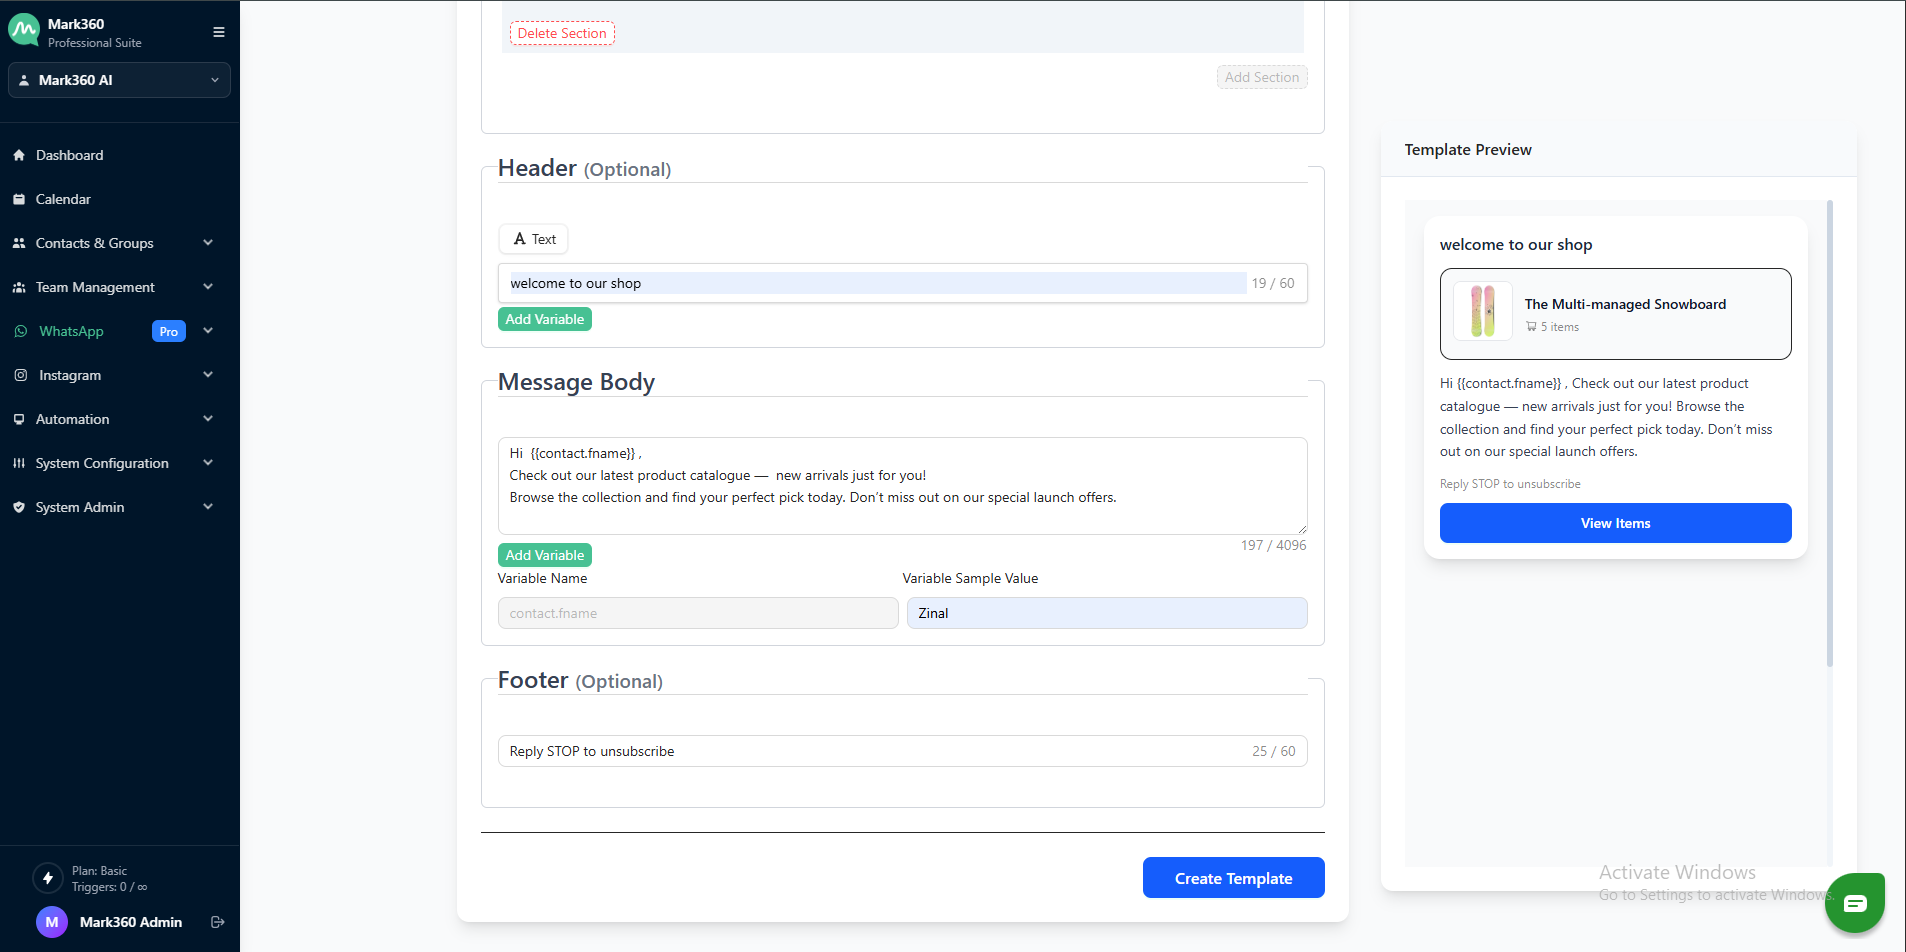This screenshot has width=1906, height=952.
Task: Open the live chat widget icon
Action: click(x=1854, y=903)
